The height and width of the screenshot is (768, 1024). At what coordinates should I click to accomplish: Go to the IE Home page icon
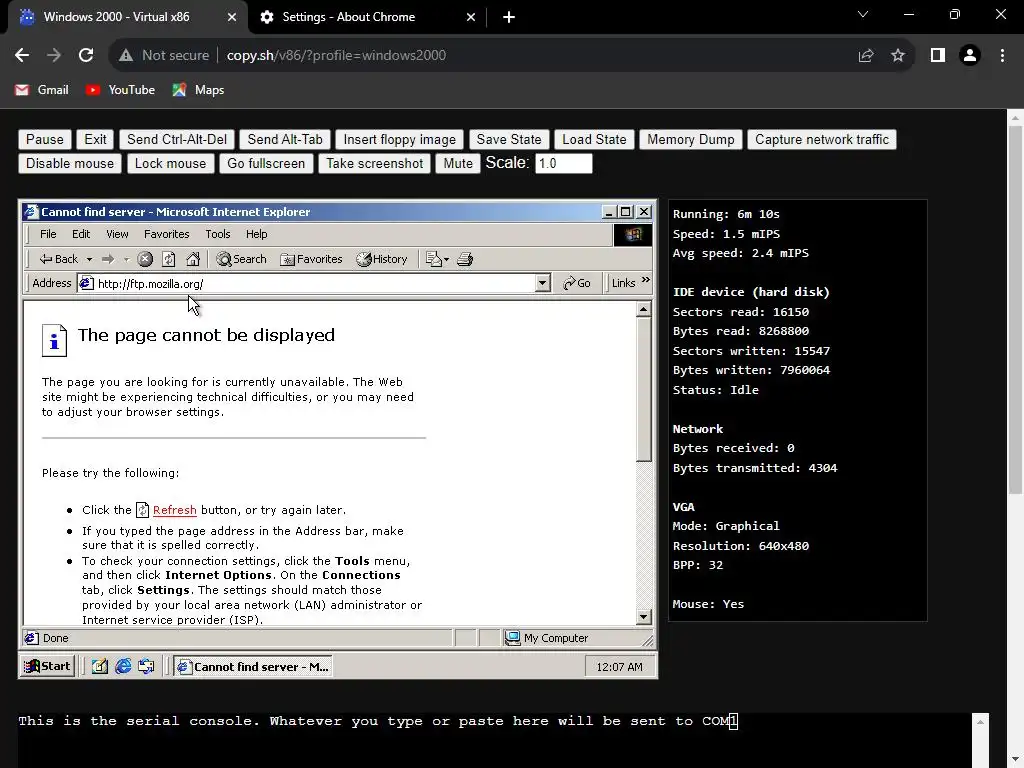pos(193,259)
